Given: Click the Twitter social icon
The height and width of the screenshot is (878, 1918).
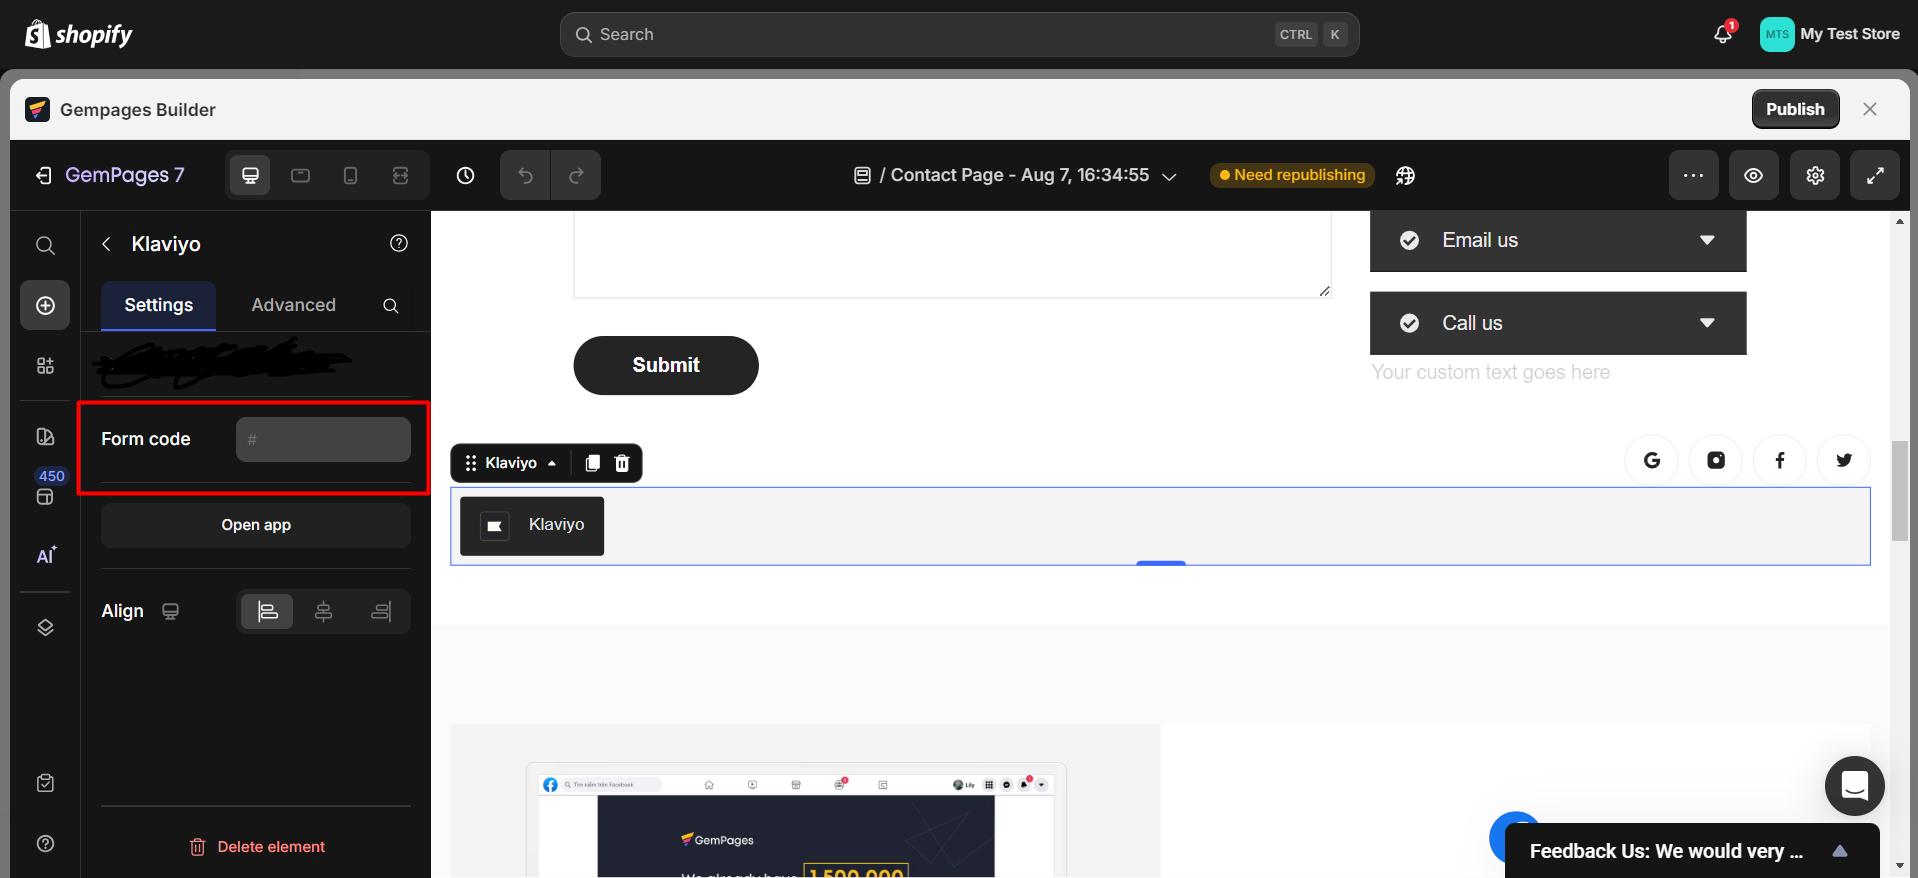Looking at the screenshot, I should (x=1843, y=460).
